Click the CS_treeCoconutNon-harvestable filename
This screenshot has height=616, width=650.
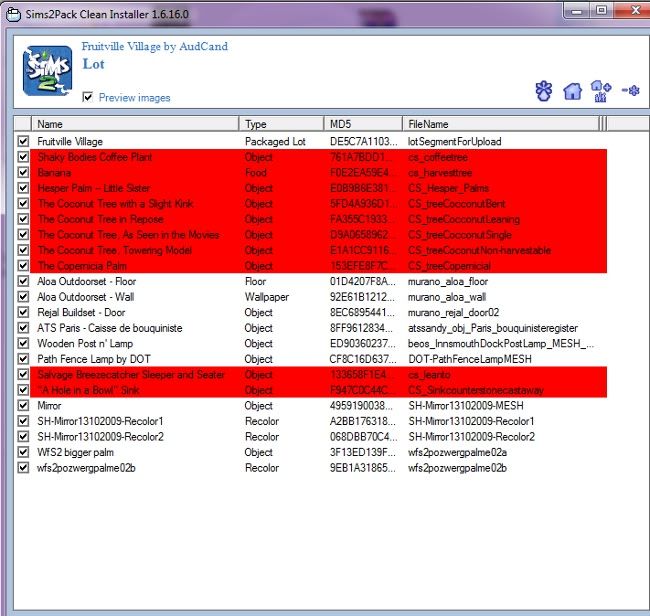click(479, 250)
